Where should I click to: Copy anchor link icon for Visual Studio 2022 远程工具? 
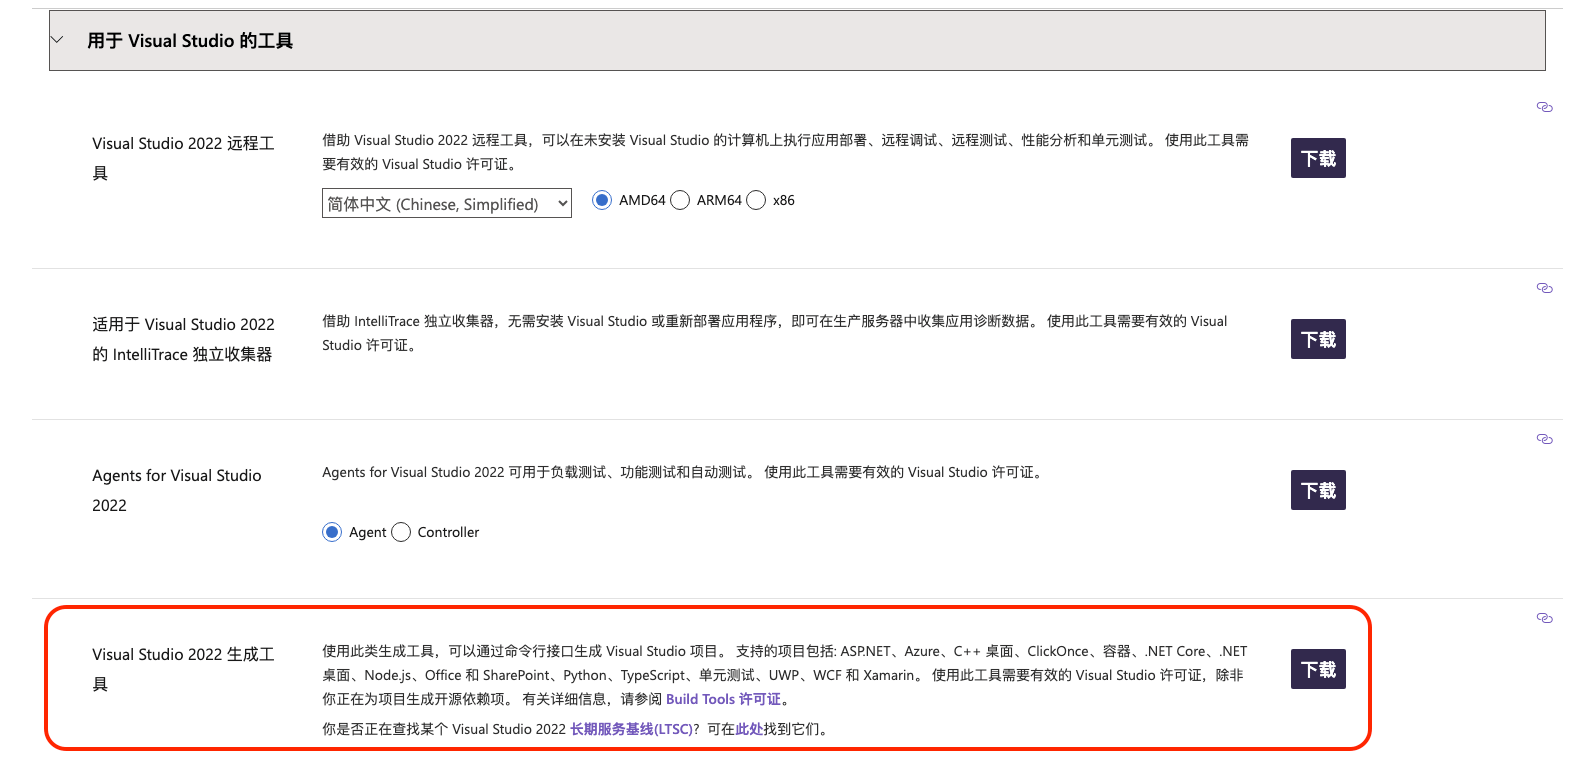(x=1544, y=107)
